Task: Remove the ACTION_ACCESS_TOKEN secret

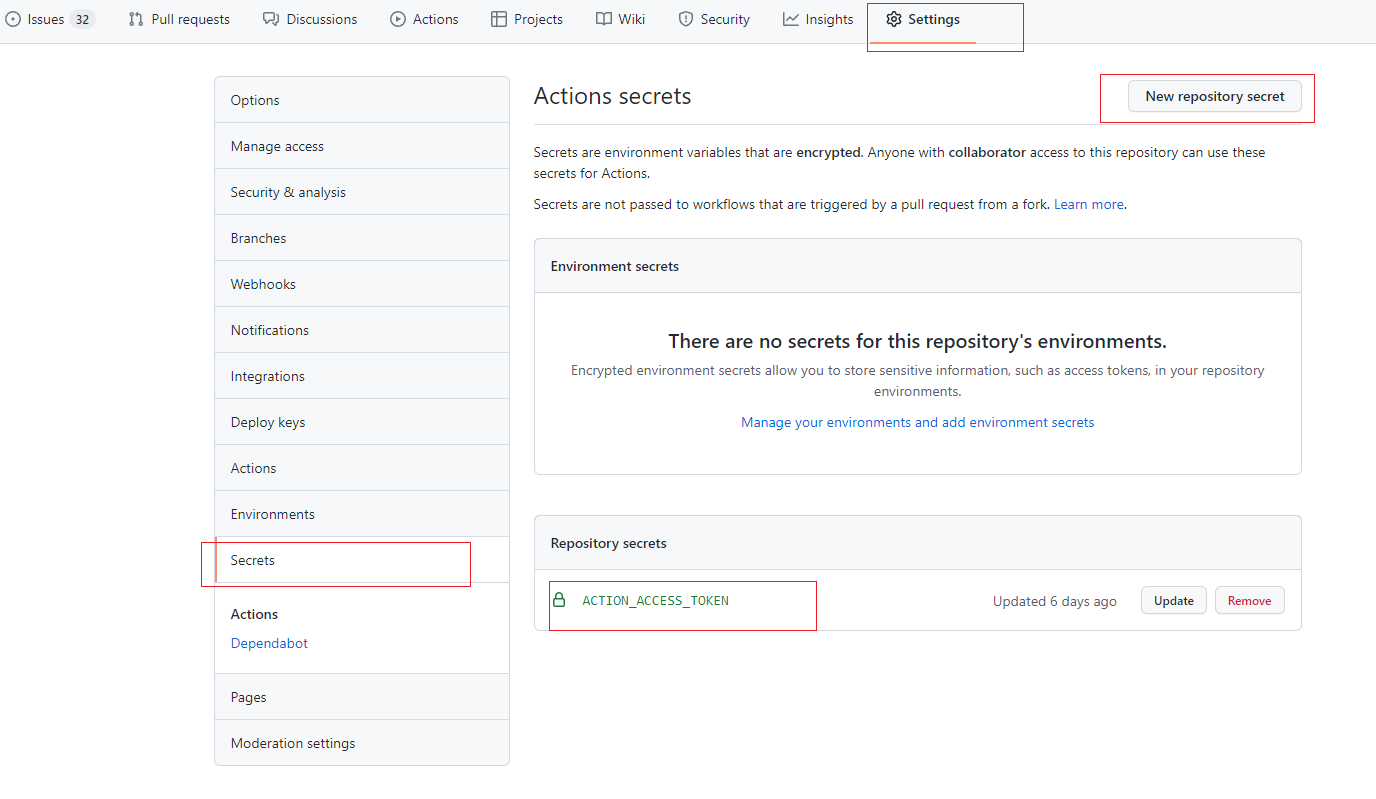Action: (x=1249, y=600)
